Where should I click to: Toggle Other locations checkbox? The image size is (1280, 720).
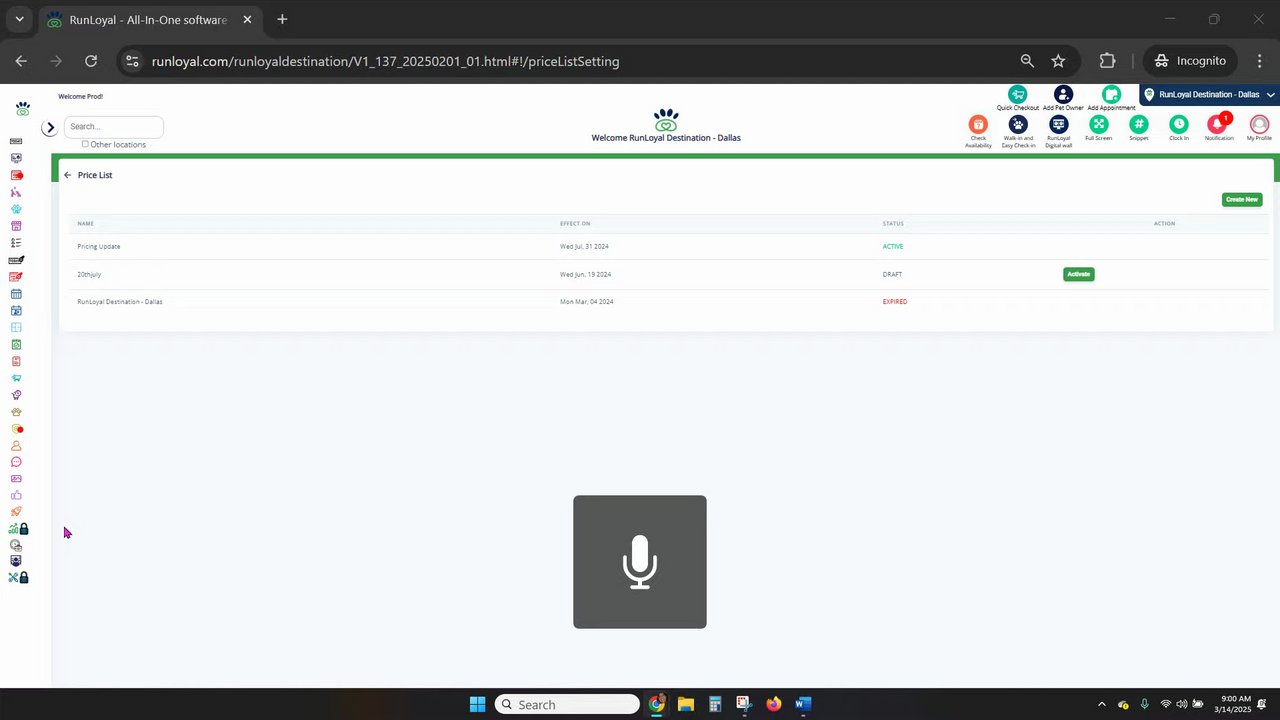[x=85, y=144]
